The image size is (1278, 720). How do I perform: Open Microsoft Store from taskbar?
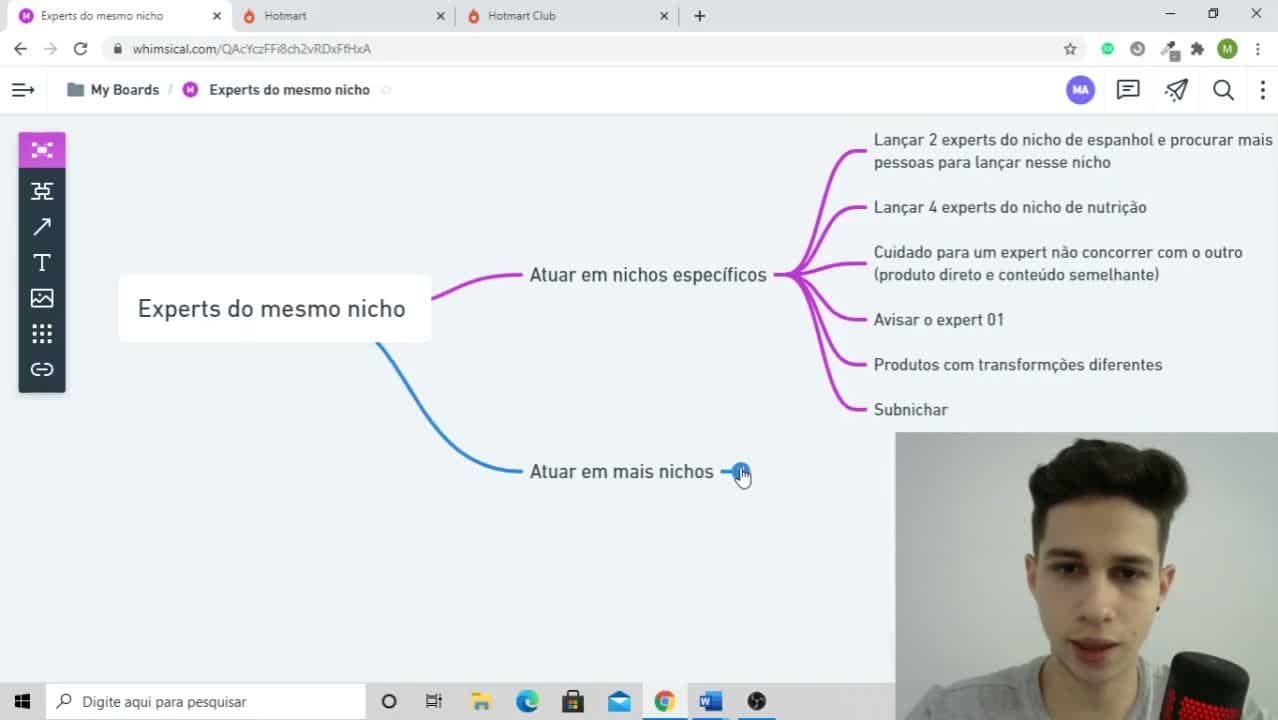click(x=573, y=702)
